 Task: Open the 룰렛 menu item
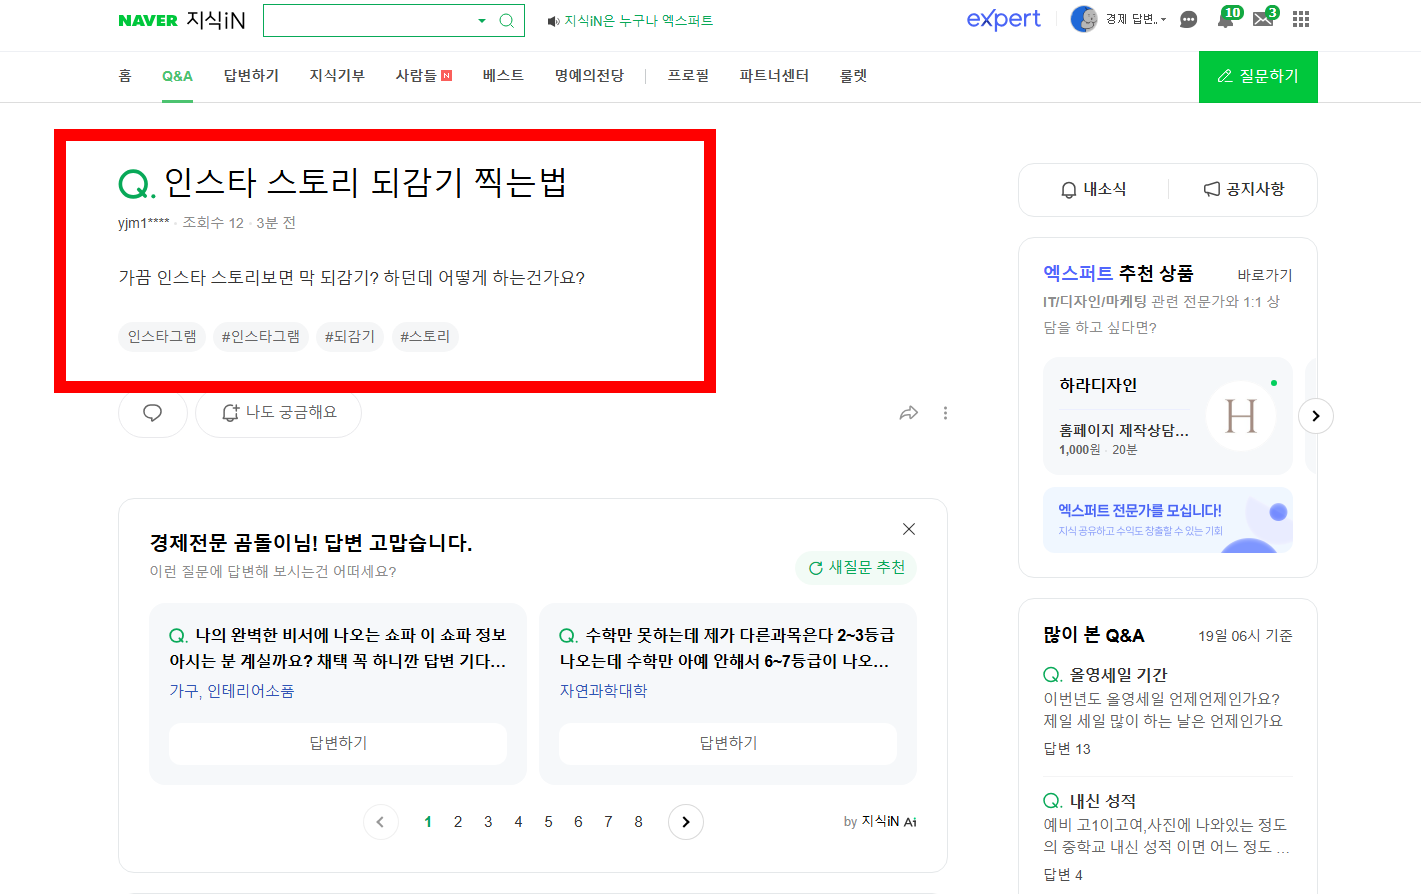point(853,76)
